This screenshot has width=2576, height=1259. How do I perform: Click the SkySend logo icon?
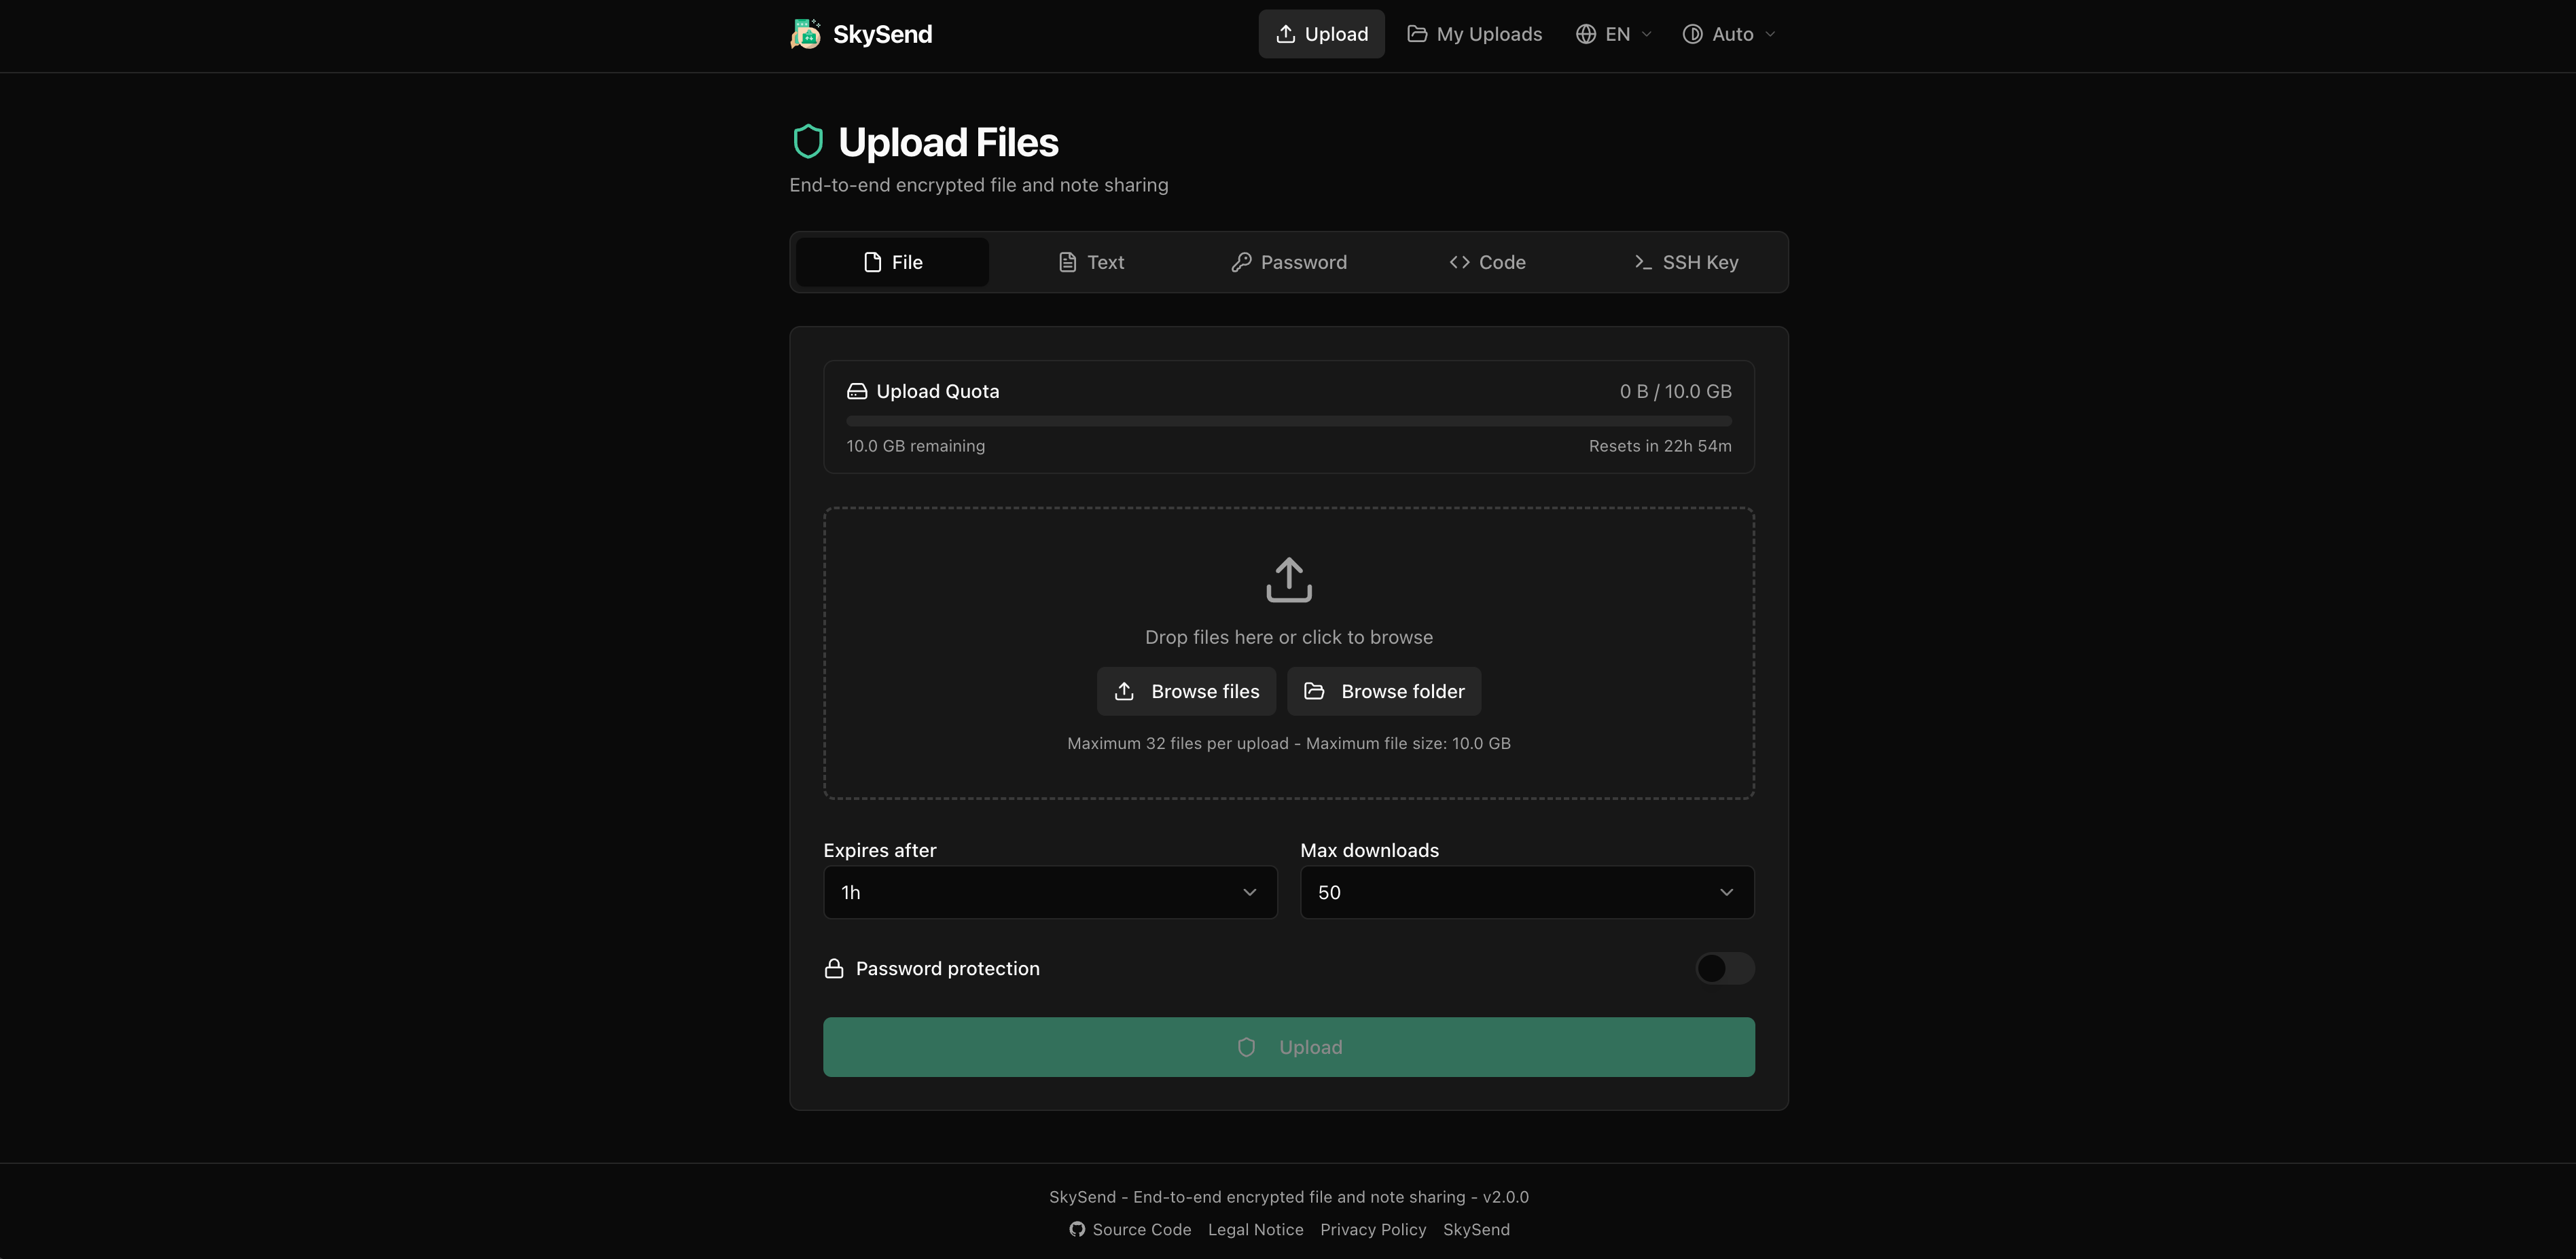[806, 34]
